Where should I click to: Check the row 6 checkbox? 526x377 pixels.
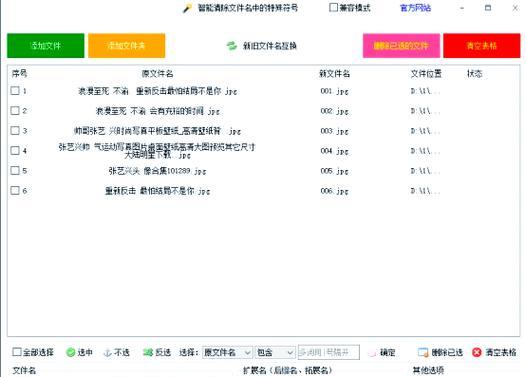(15, 191)
